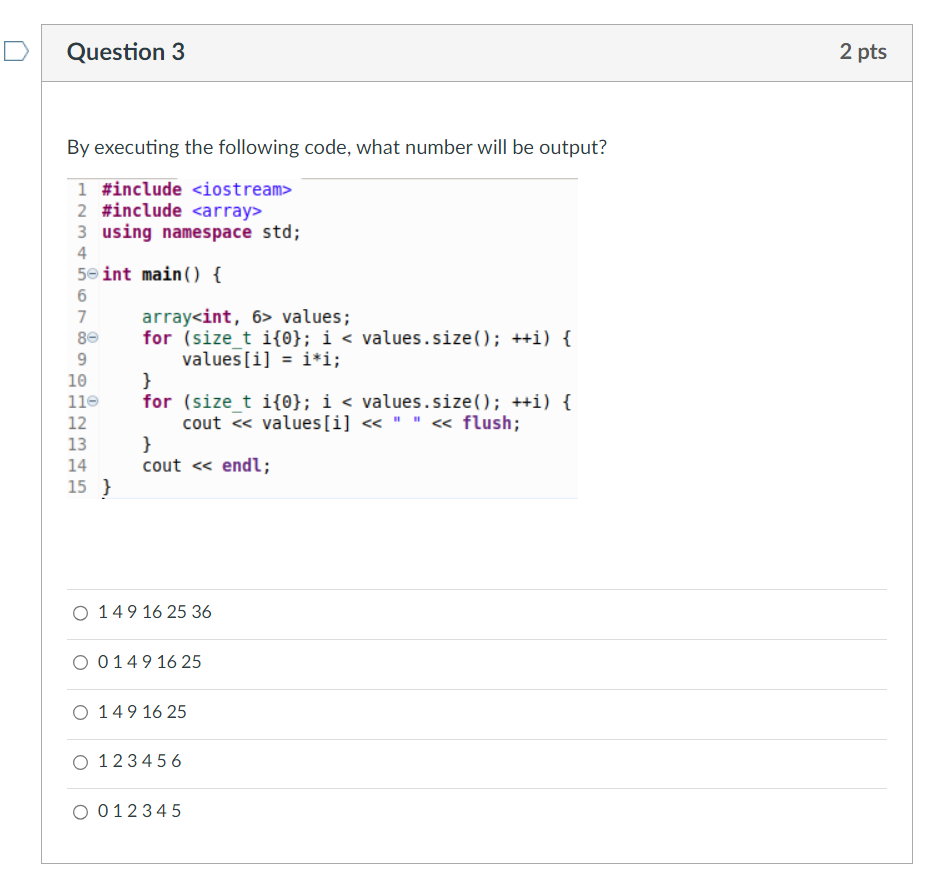940x892 pixels.
Task: Select answer "0 1 4 9 16 25"
Action: tap(80, 662)
